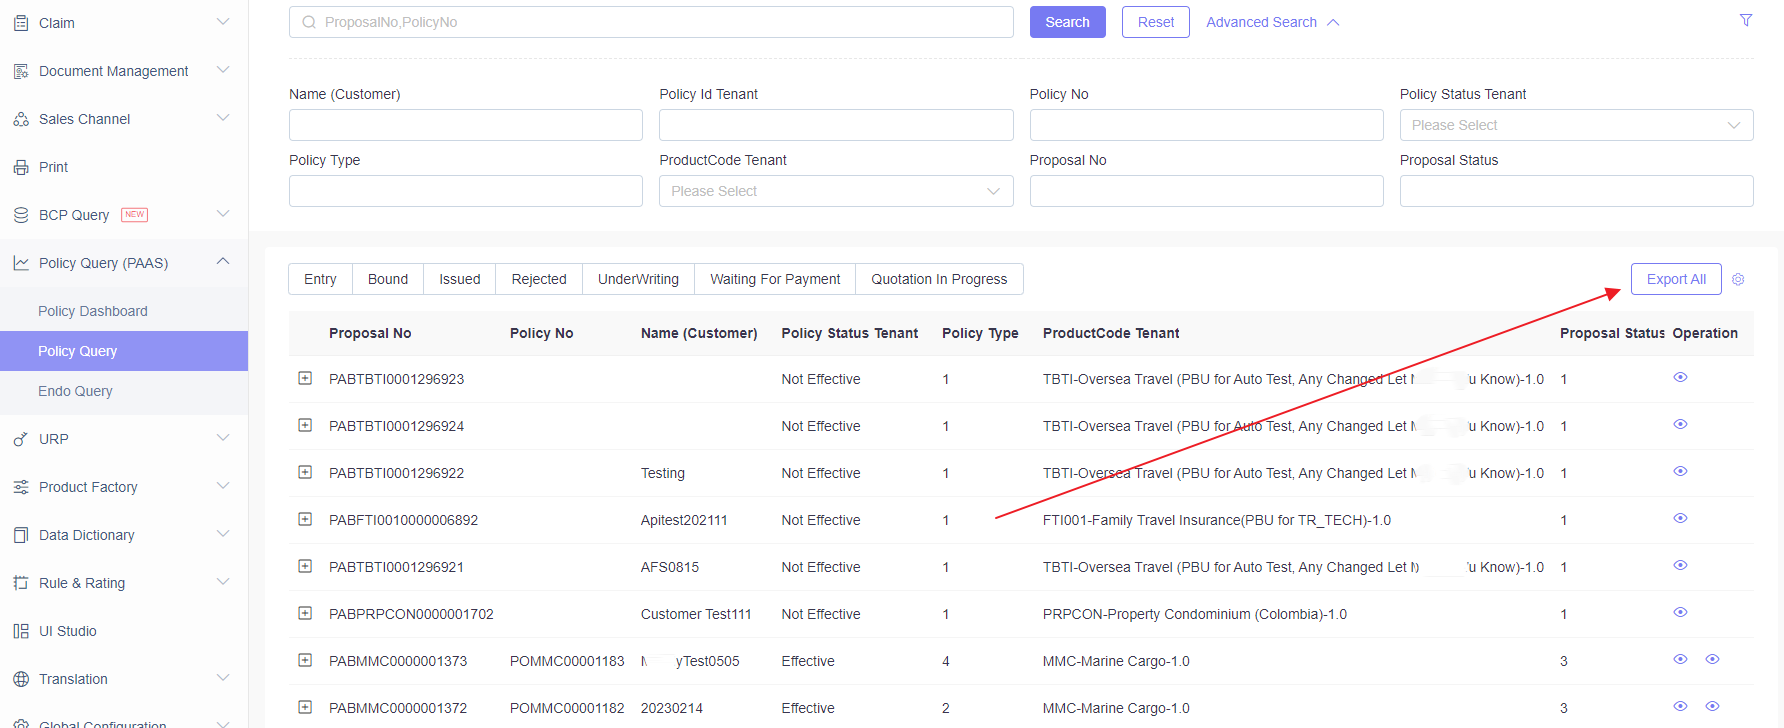
Task: Click eye icon for PABPRPCON0000001702 row
Action: click(1680, 612)
